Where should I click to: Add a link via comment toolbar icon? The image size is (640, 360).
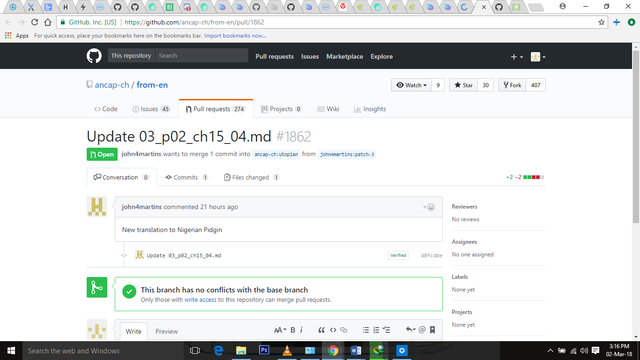(x=344, y=330)
